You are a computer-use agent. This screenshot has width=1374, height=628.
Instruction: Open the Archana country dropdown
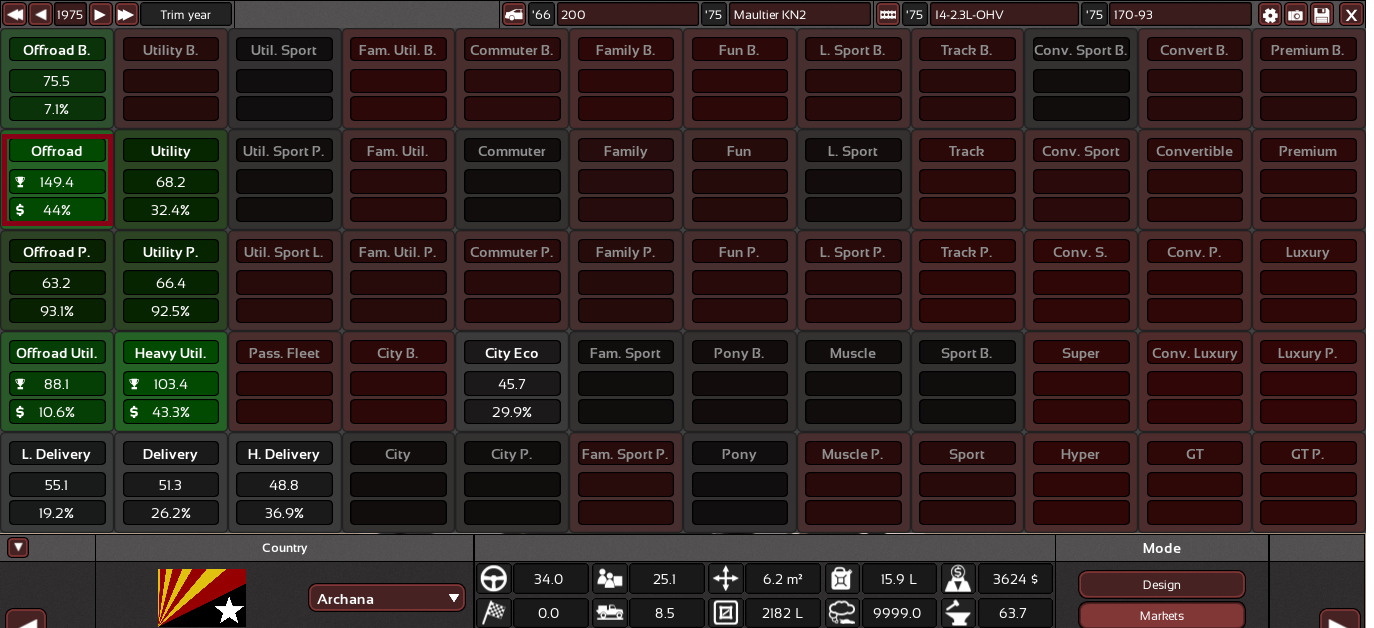pyautogui.click(x=386, y=599)
